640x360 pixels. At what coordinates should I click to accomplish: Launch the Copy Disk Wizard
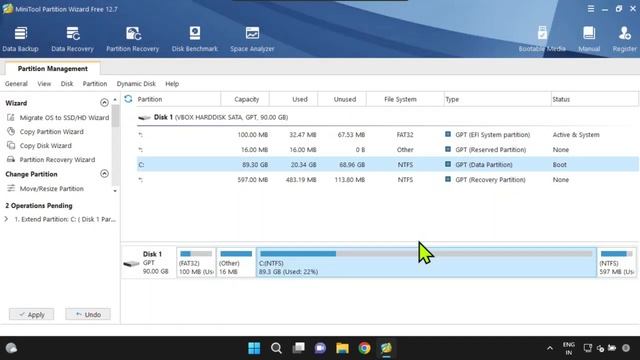(40, 146)
